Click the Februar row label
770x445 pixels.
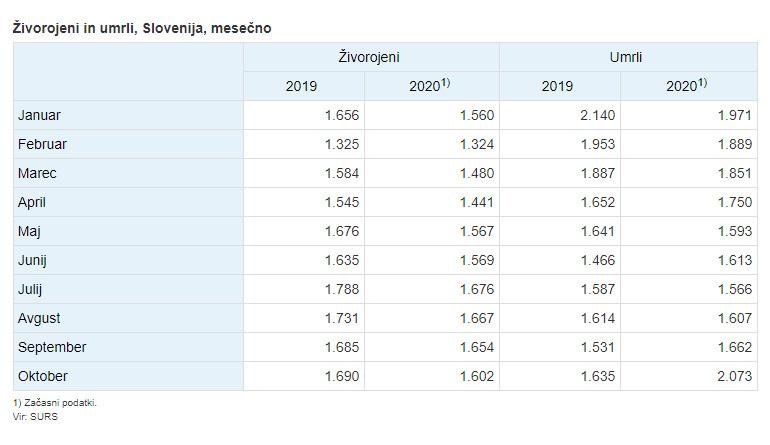[43, 144]
